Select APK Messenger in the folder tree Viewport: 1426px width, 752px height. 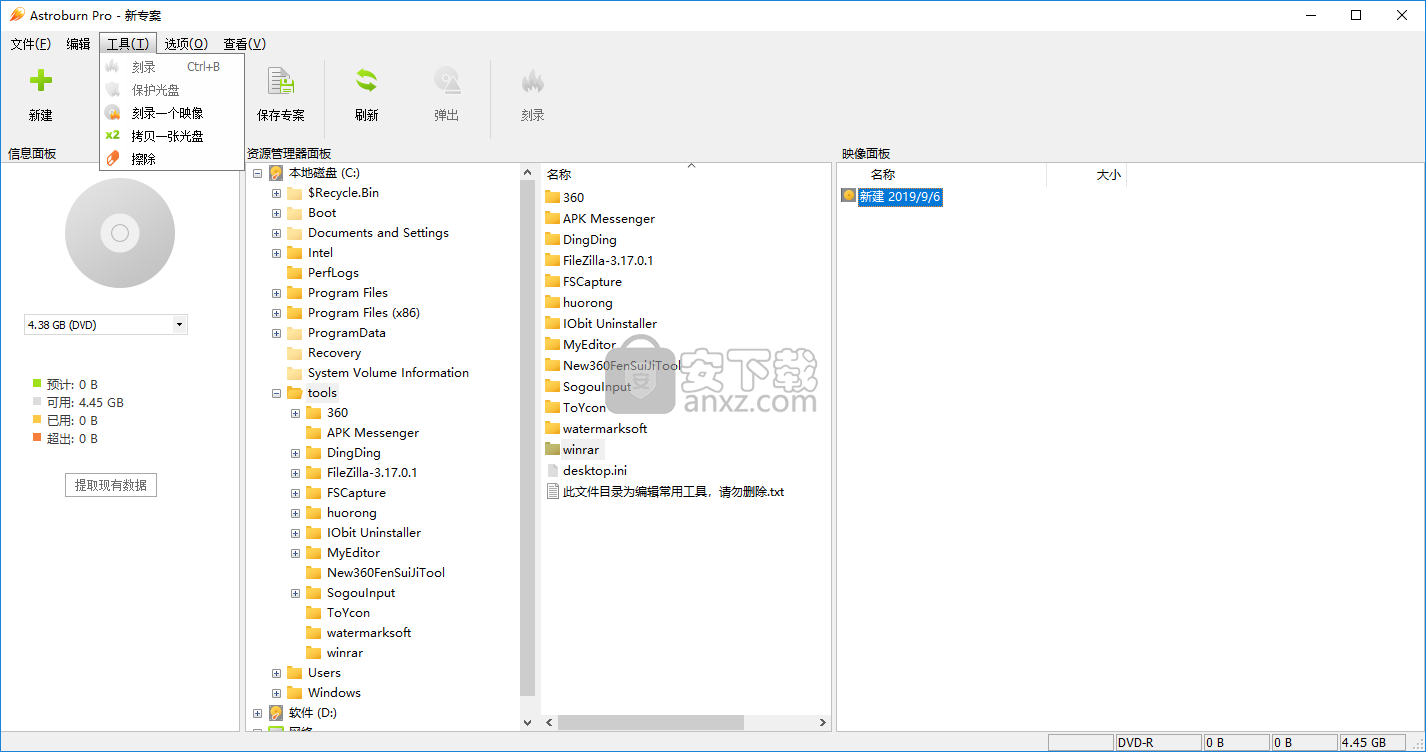coord(373,433)
